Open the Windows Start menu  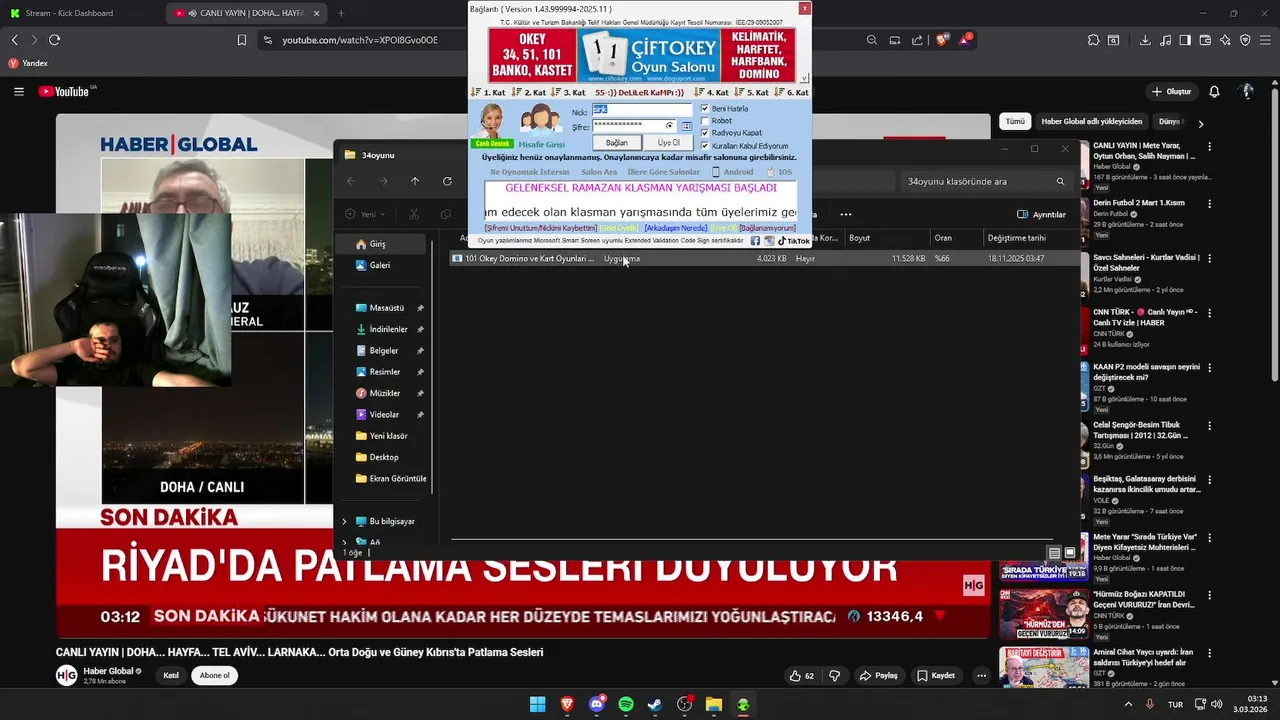pos(538,704)
